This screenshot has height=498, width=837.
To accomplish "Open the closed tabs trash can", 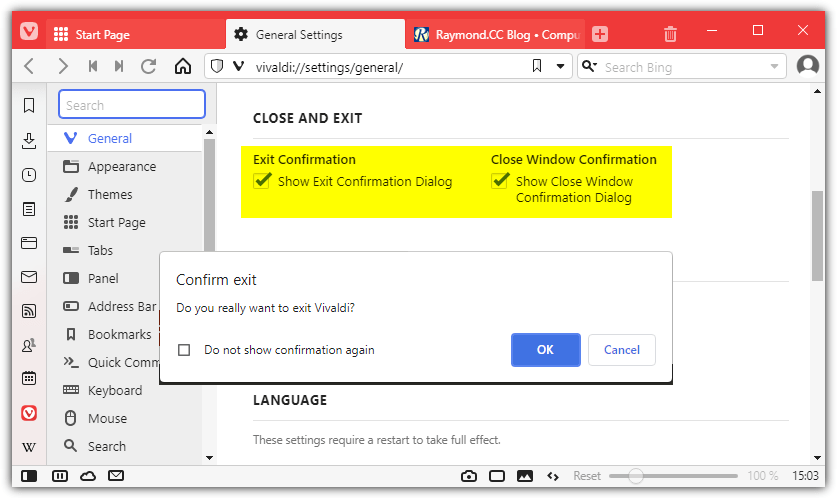I will 670,34.
